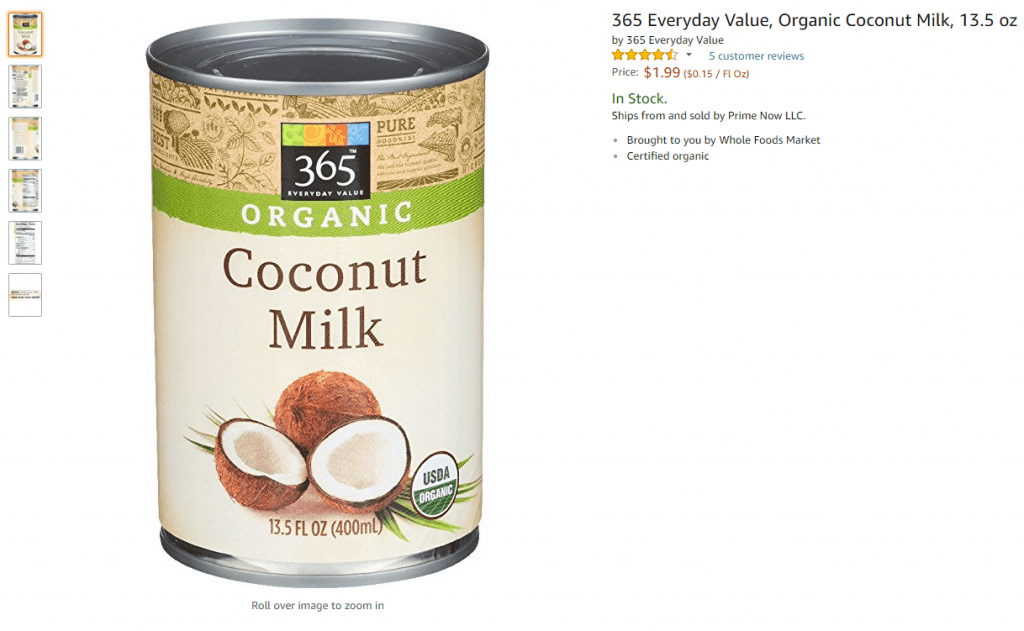Click the USDA Organic seal on the can
Screen dimensions: 1024x631
point(436,484)
